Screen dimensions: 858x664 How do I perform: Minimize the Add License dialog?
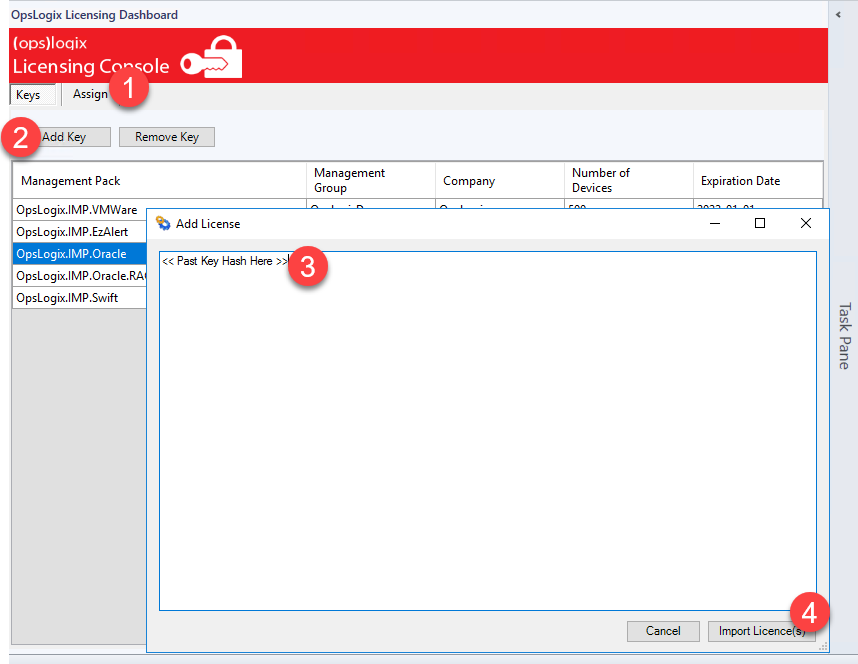715,223
